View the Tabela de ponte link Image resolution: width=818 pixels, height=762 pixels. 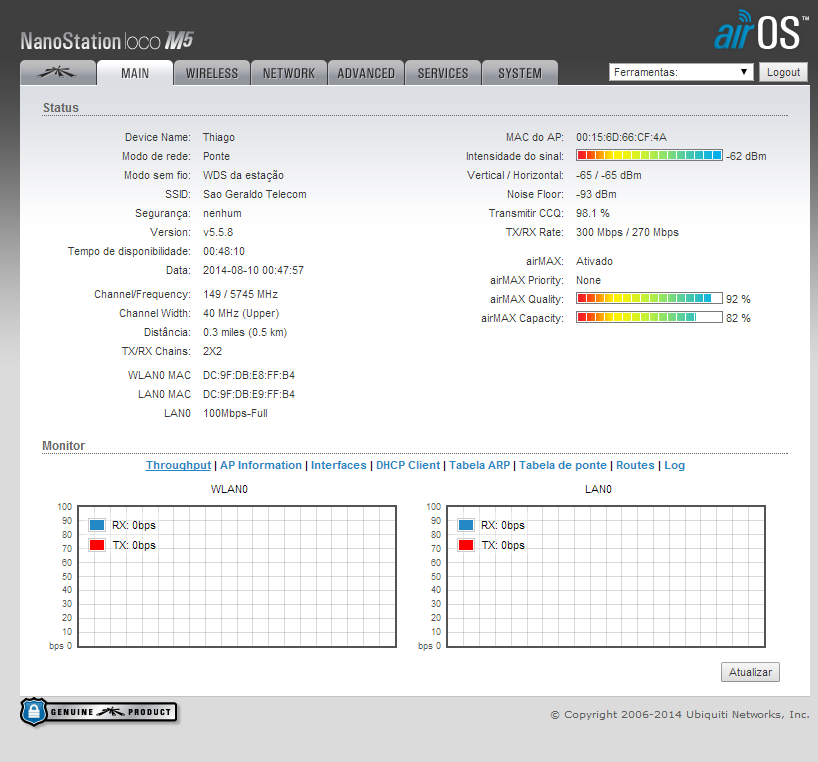click(x=563, y=465)
